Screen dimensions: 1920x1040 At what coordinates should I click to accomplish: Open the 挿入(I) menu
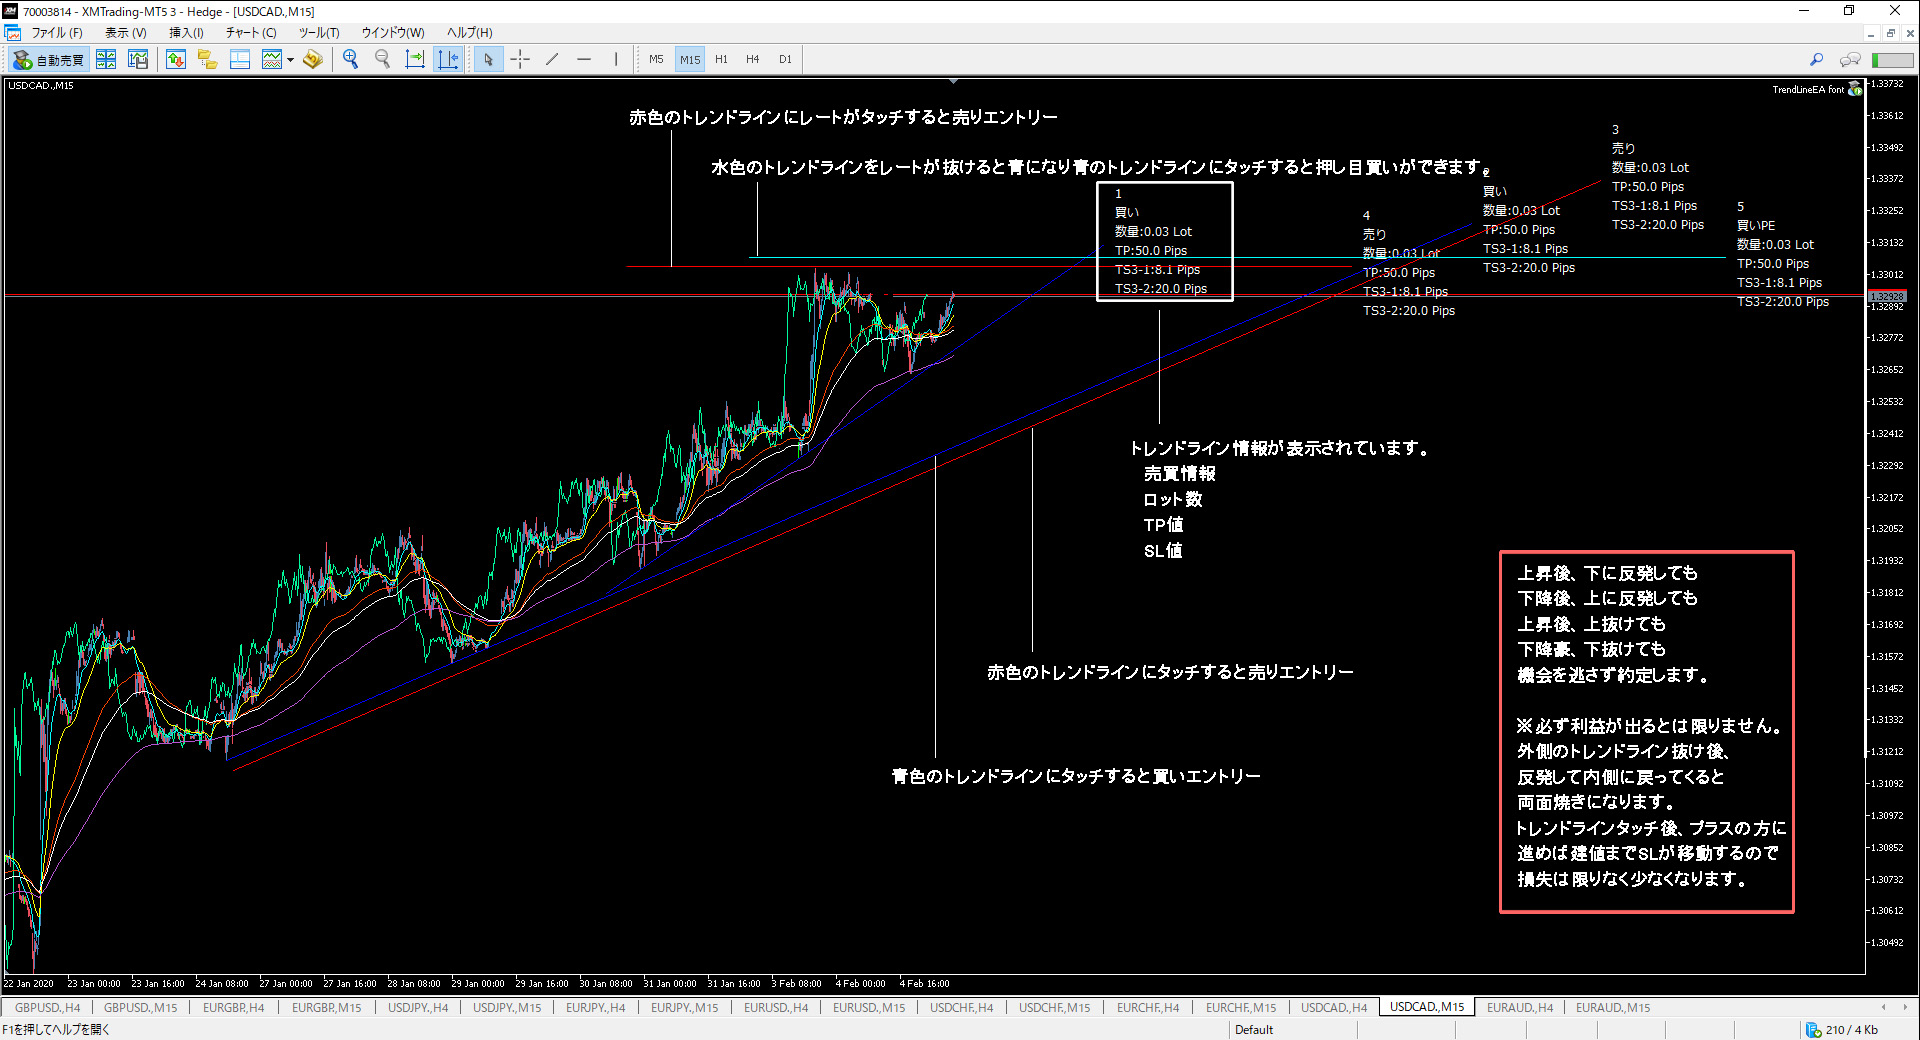186,33
